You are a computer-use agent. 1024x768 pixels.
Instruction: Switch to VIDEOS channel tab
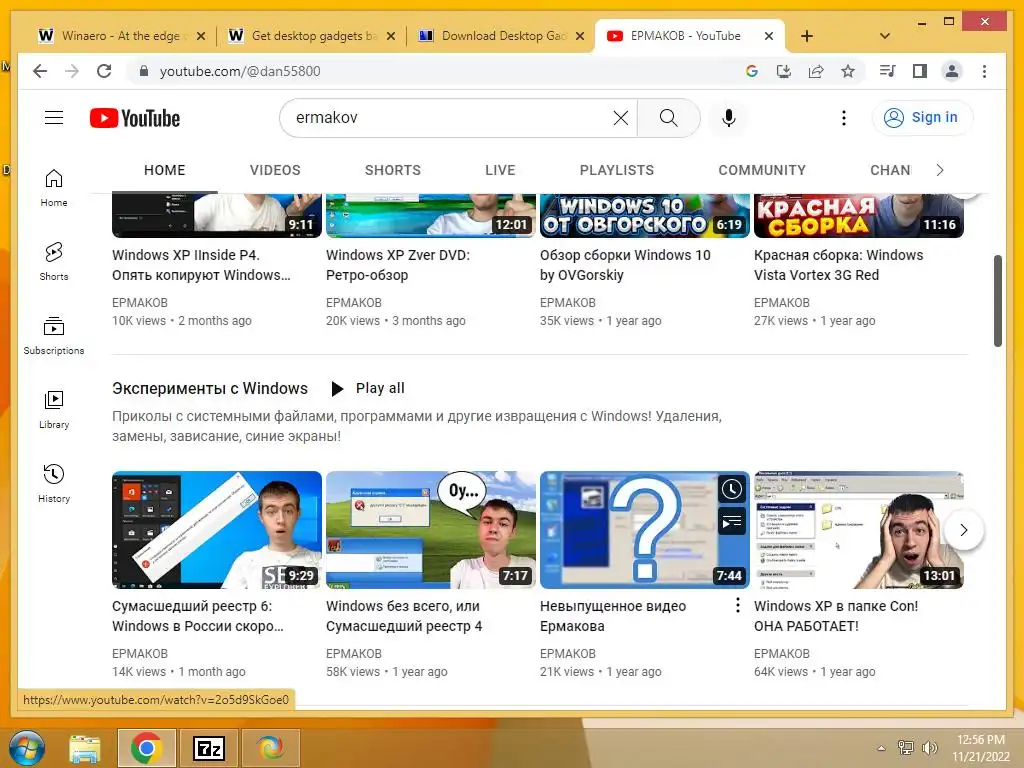click(x=275, y=170)
